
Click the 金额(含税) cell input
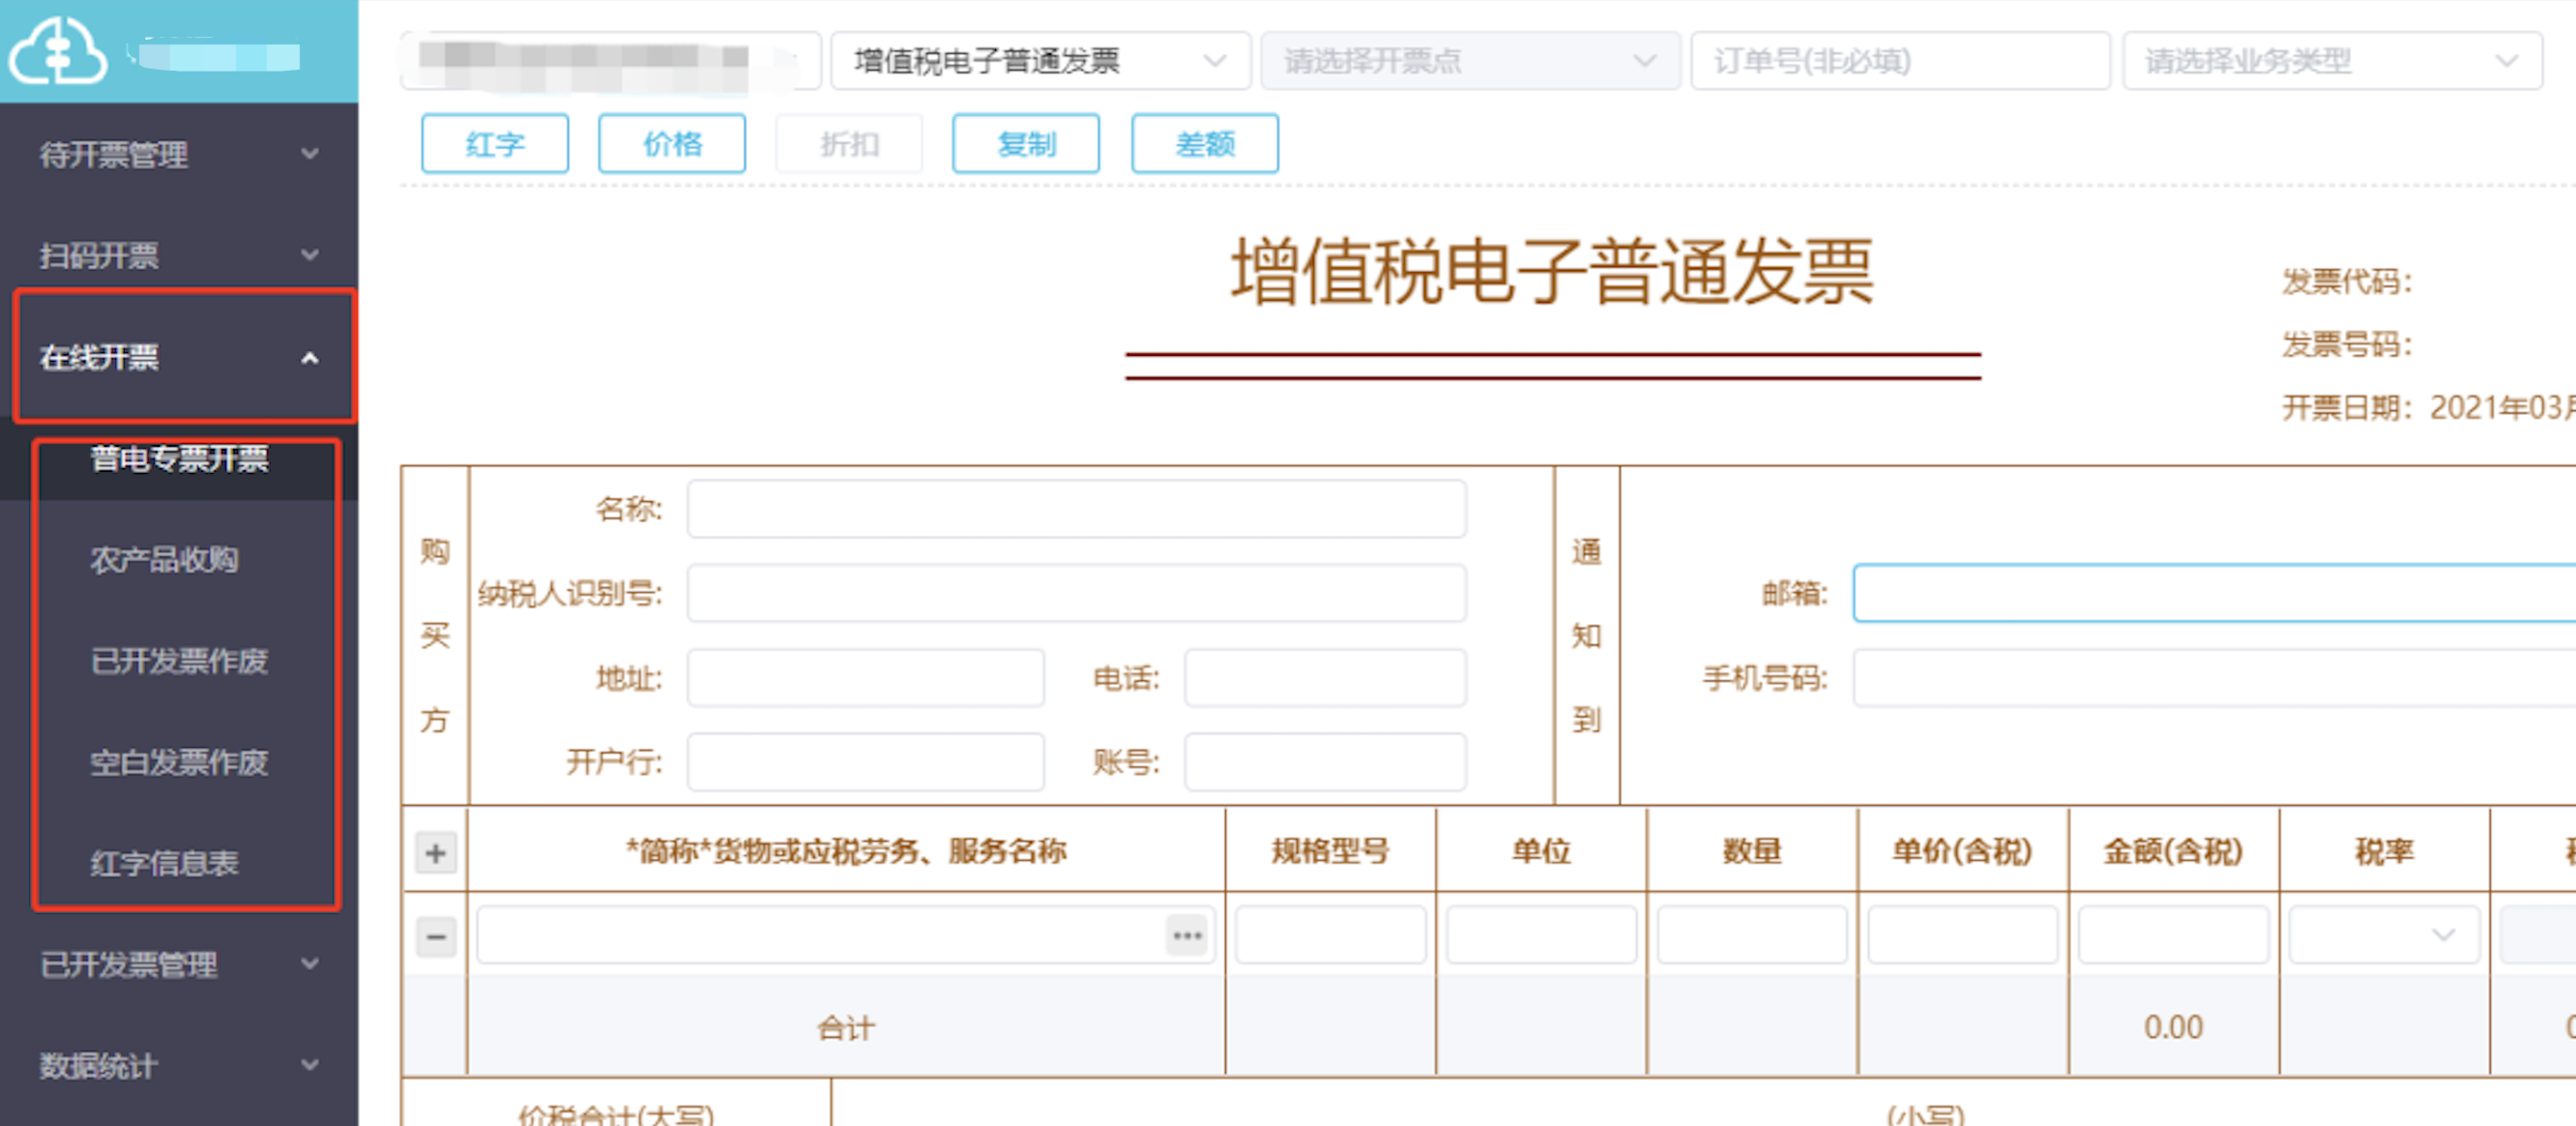click(2173, 935)
